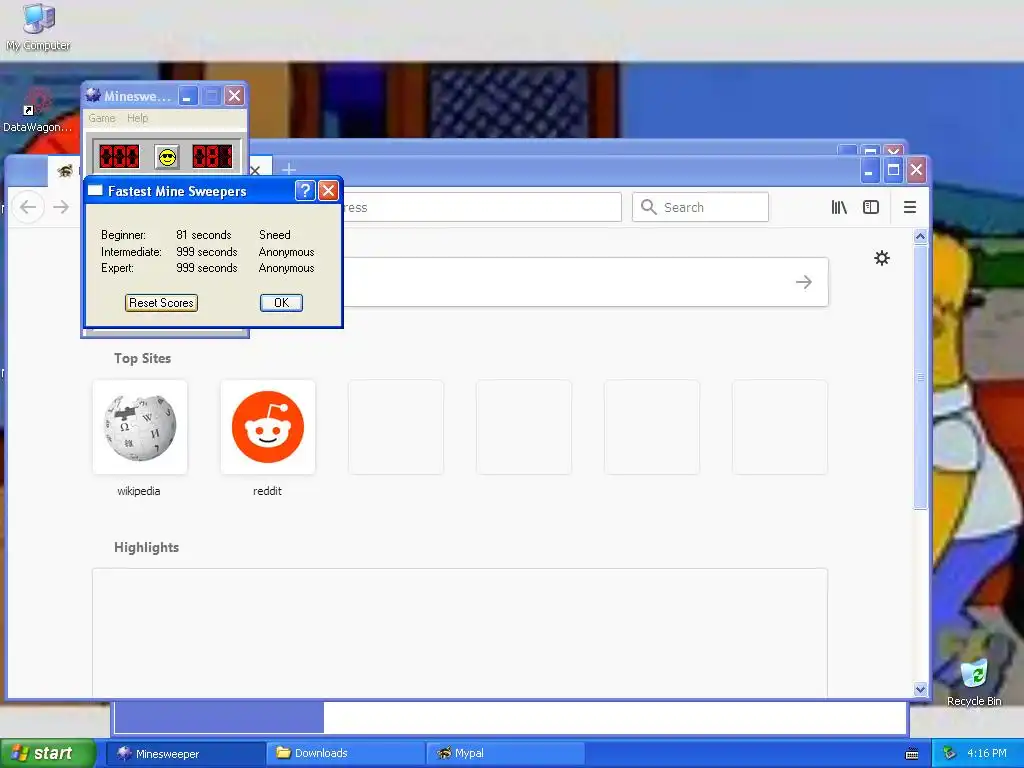
Task: Close the Minesweeper window
Action: (x=234, y=96)
